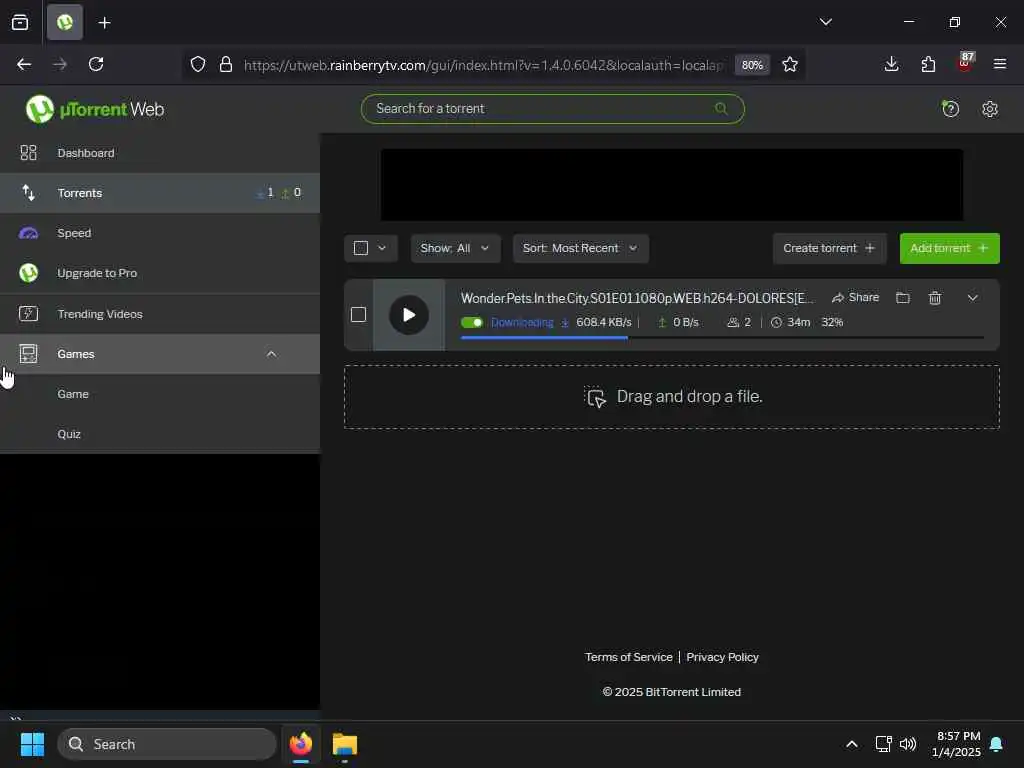Click Upgrade to Pro in sidebar

(159, 273)
